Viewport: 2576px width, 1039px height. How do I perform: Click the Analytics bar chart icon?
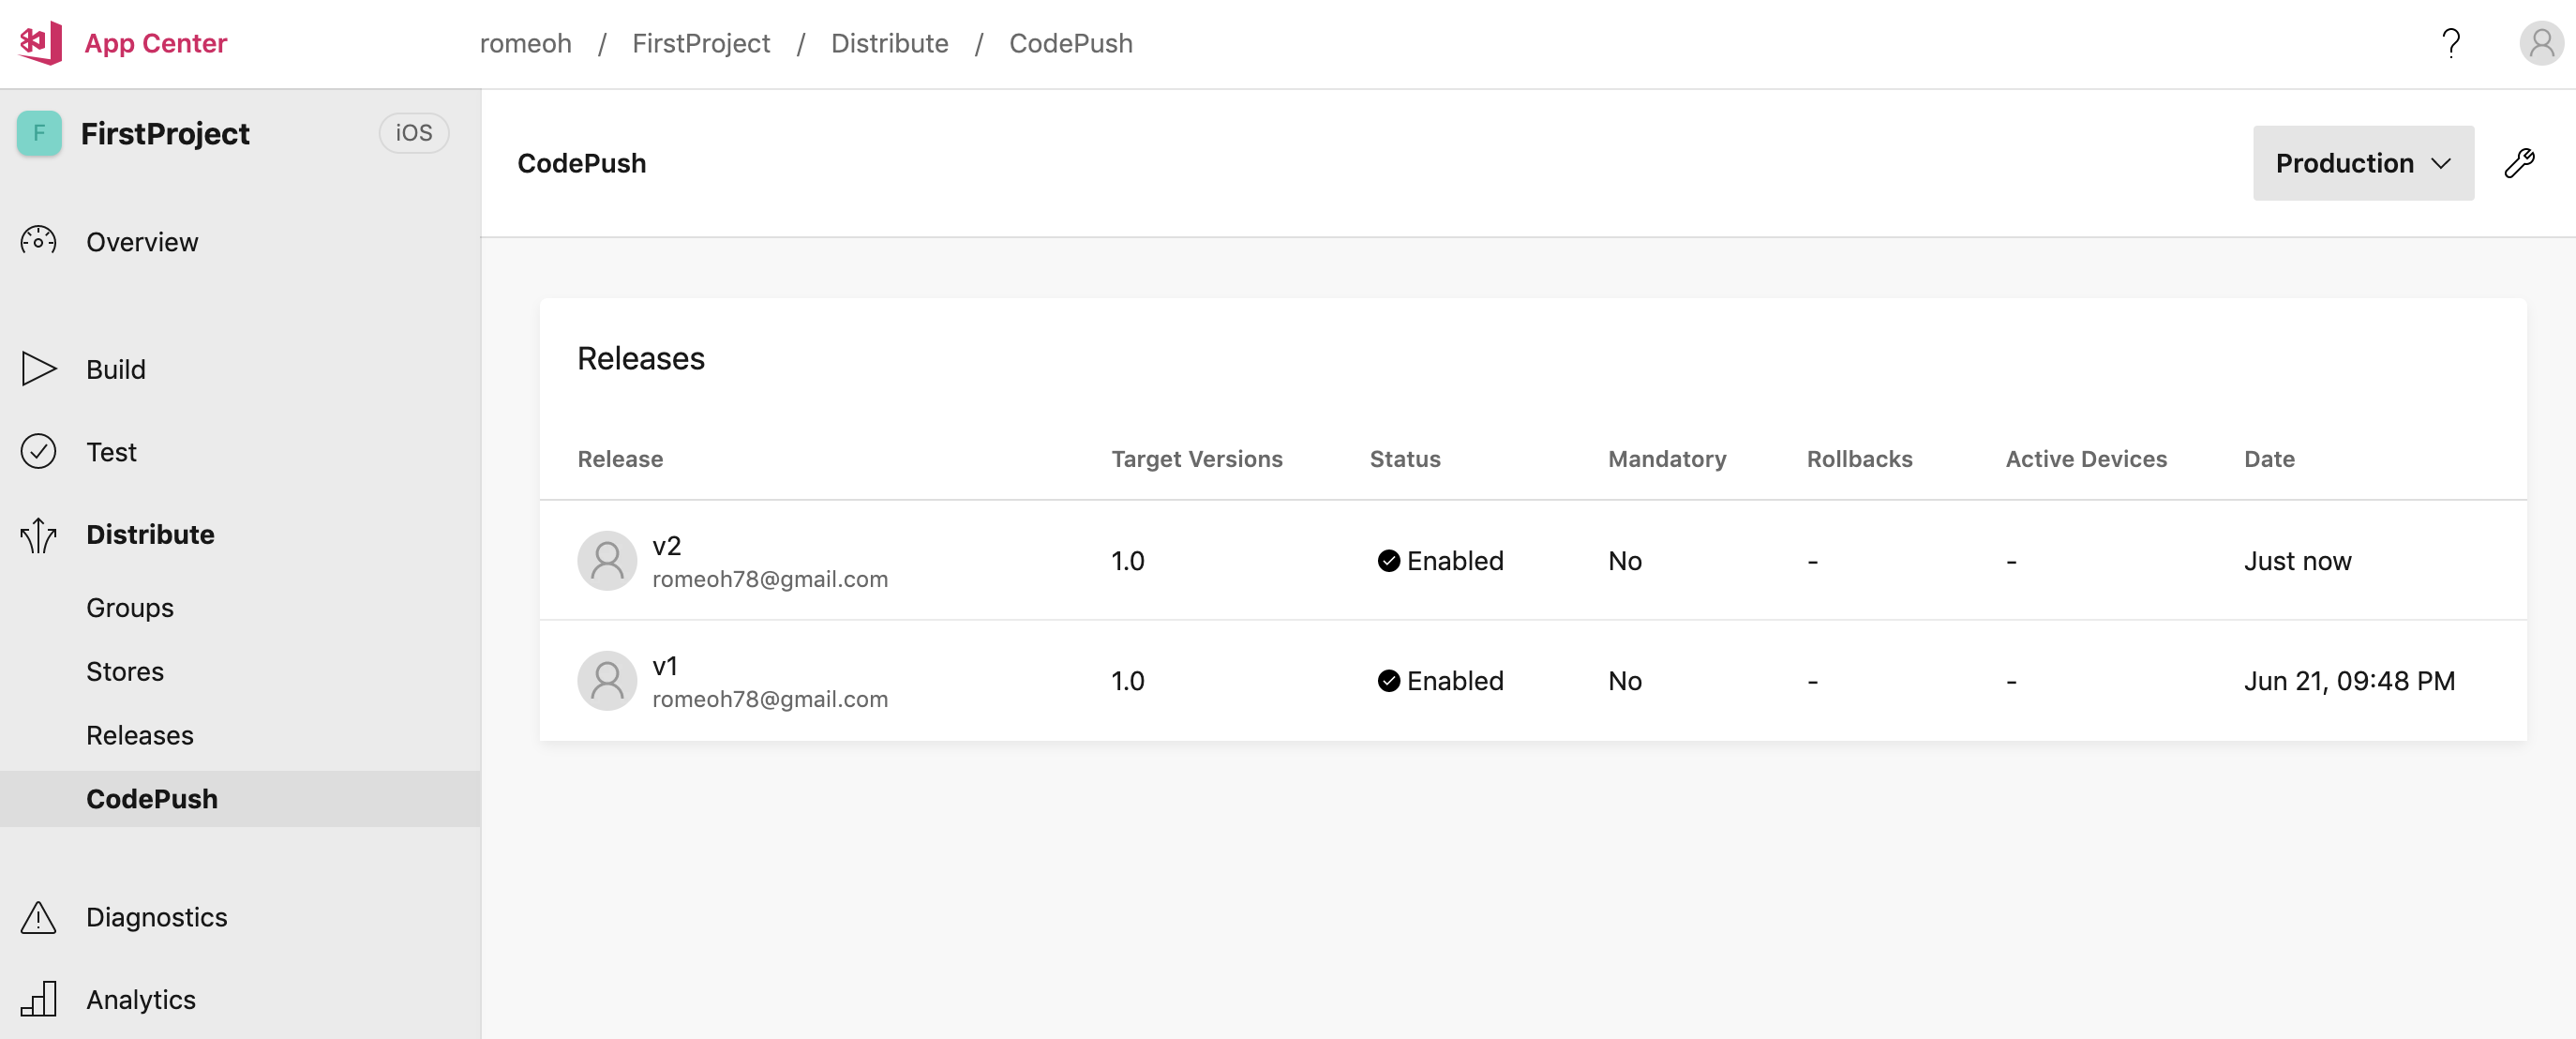pos(39,998)
